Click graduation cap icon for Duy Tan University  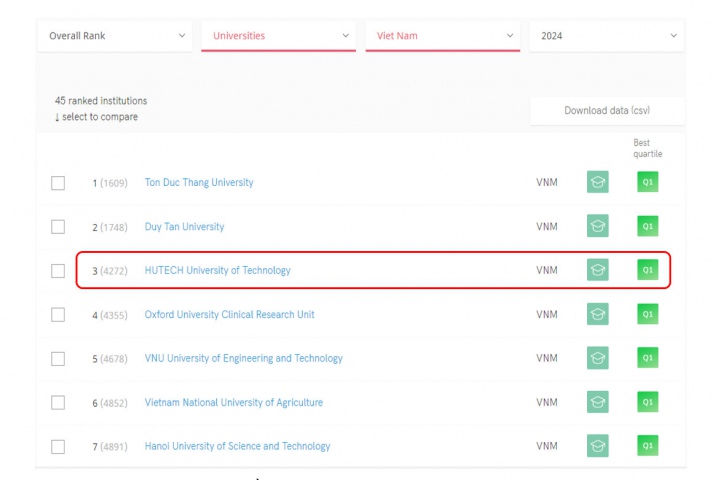tap(598, 226)
